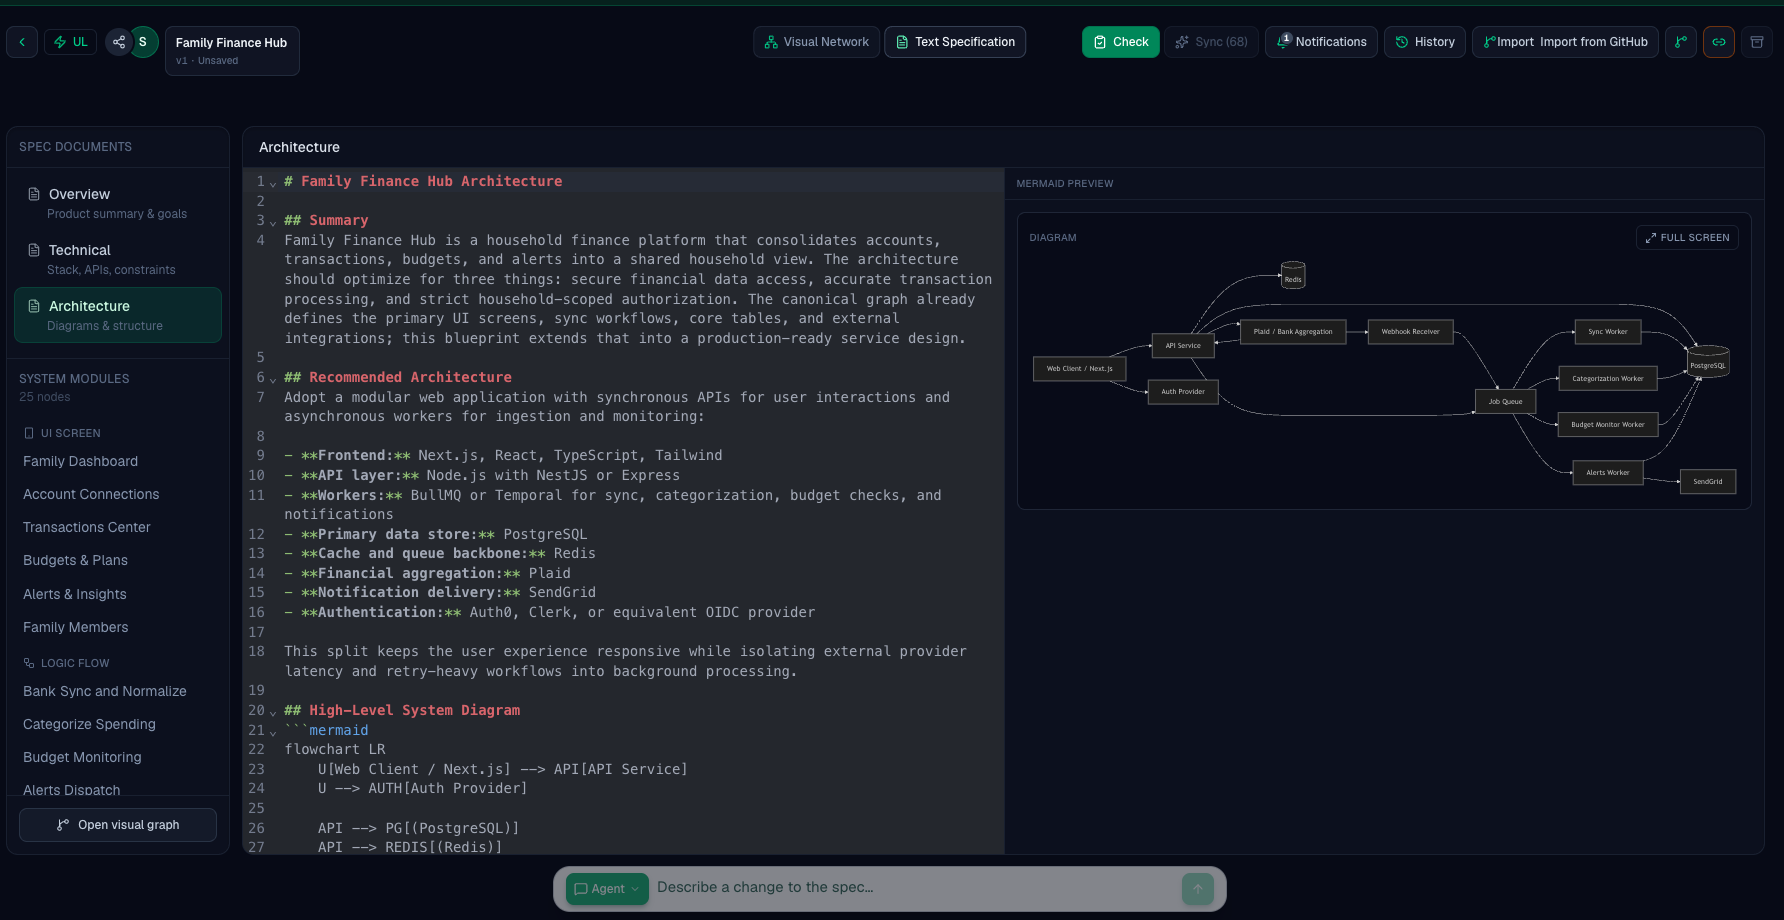Open the Family Members module
The width and height of the screenshot is (1784, 920).
76,627
